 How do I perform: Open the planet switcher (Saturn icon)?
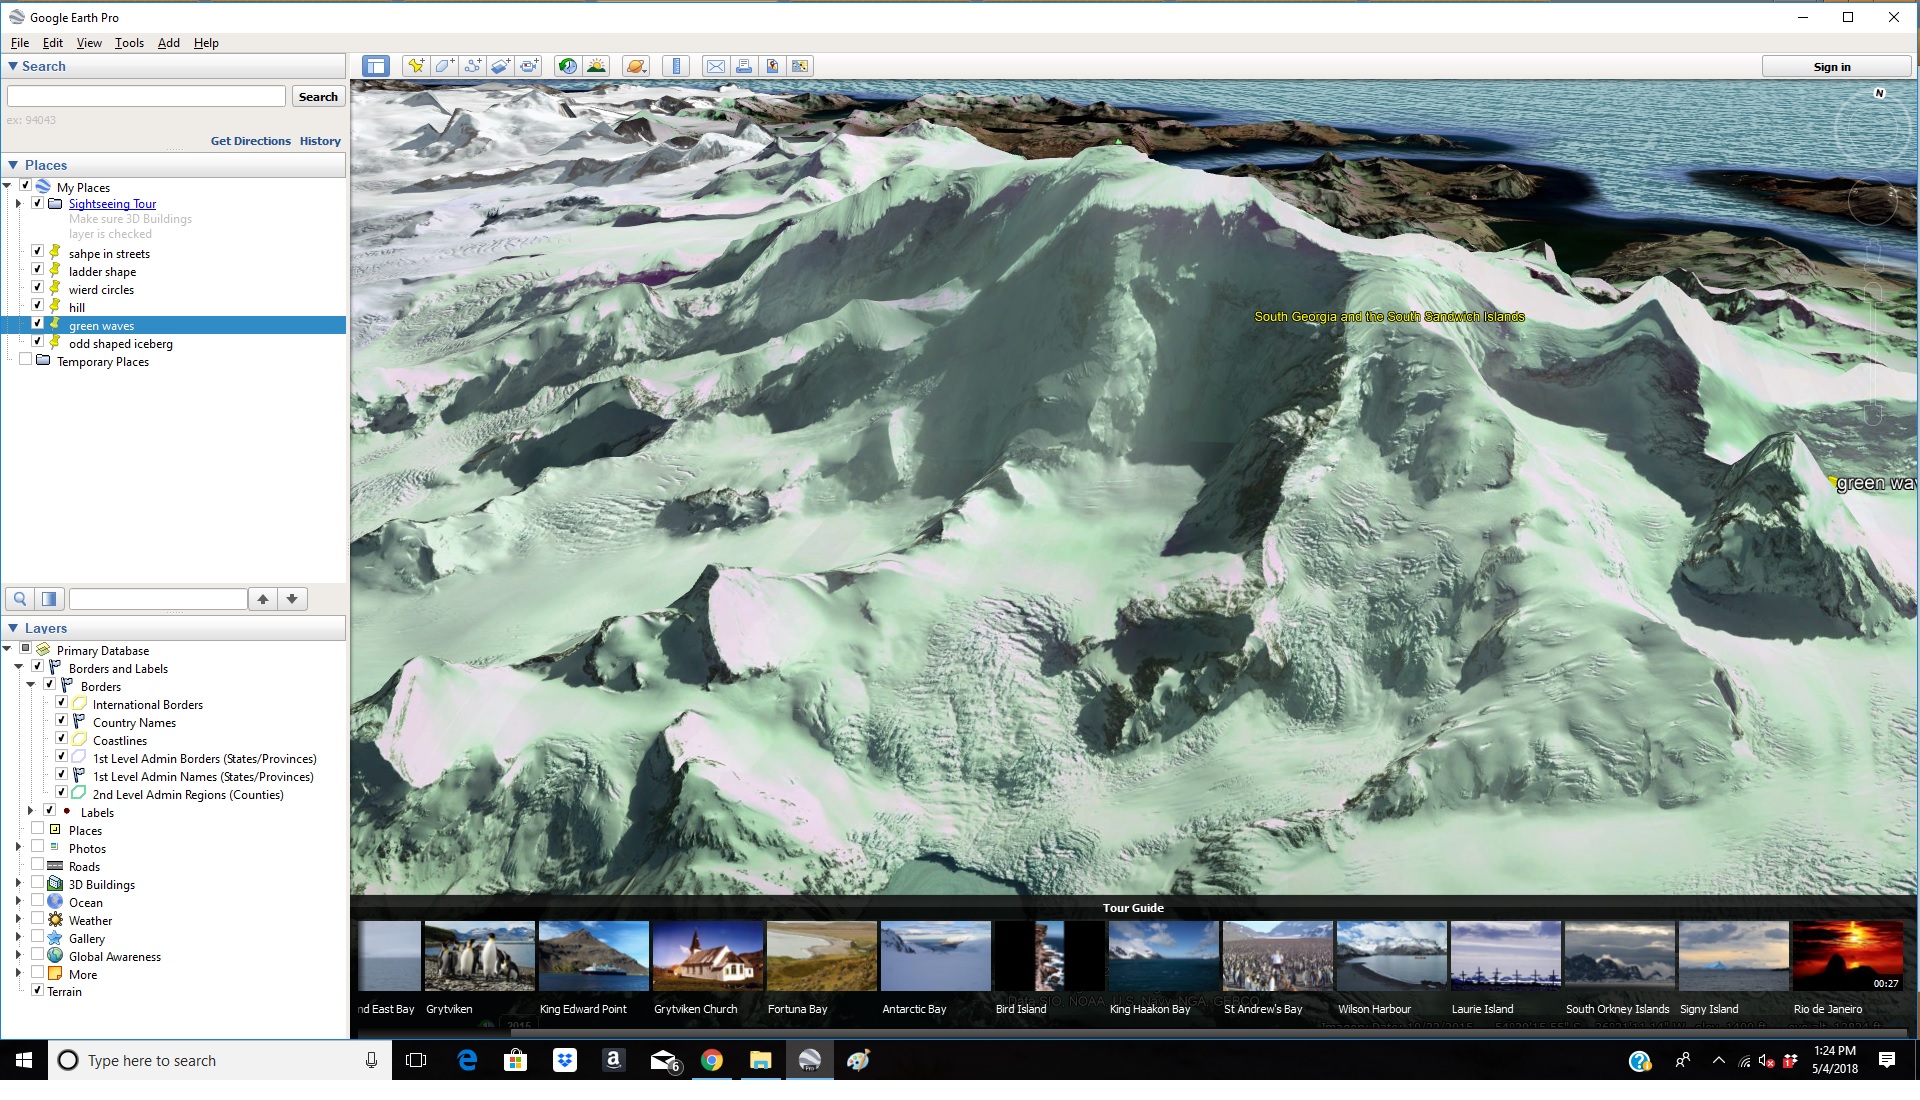(635, 66)
